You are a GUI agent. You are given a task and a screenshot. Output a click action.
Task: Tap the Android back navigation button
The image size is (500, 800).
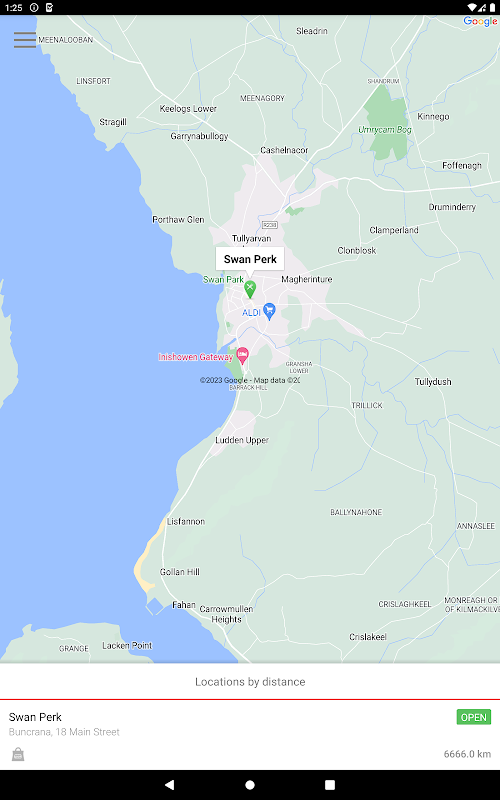pos(169,785)
